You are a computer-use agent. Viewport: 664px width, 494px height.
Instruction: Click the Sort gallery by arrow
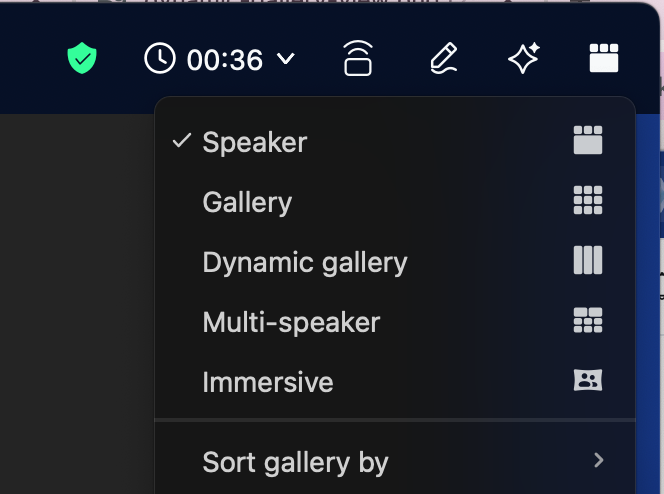pos(599,461)
